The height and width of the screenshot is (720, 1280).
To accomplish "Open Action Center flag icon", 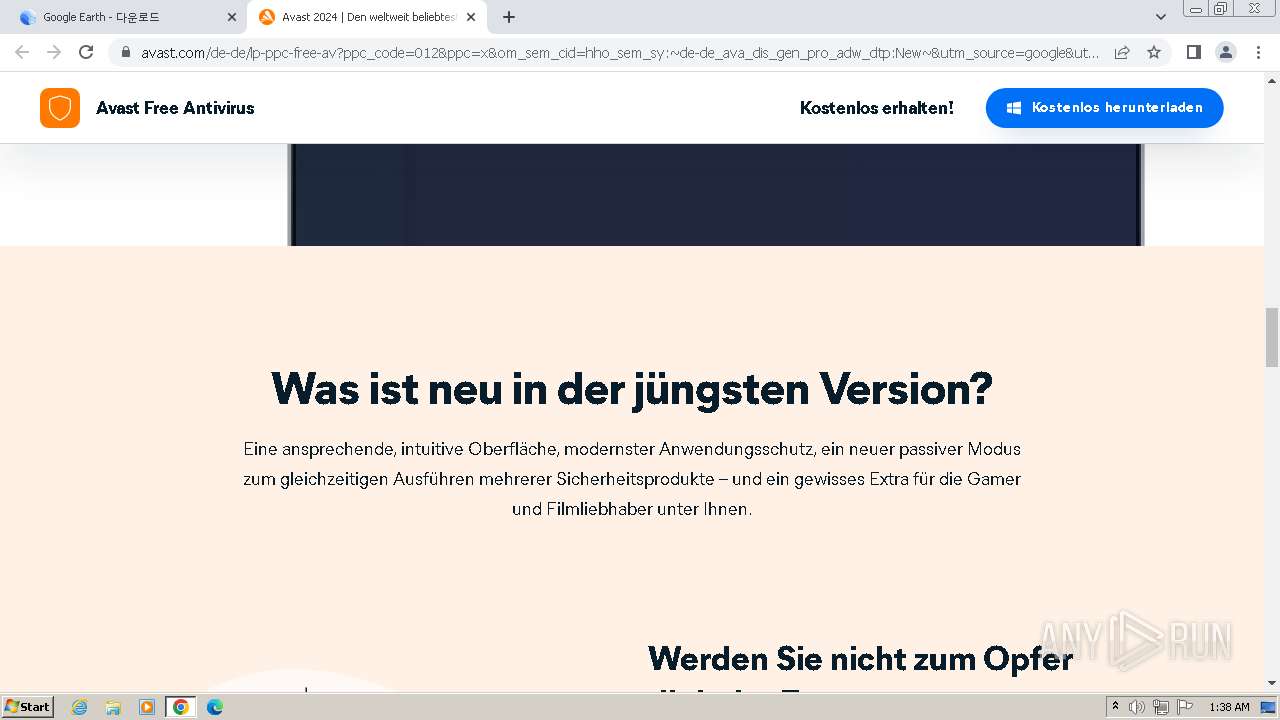I will 1185,707.
